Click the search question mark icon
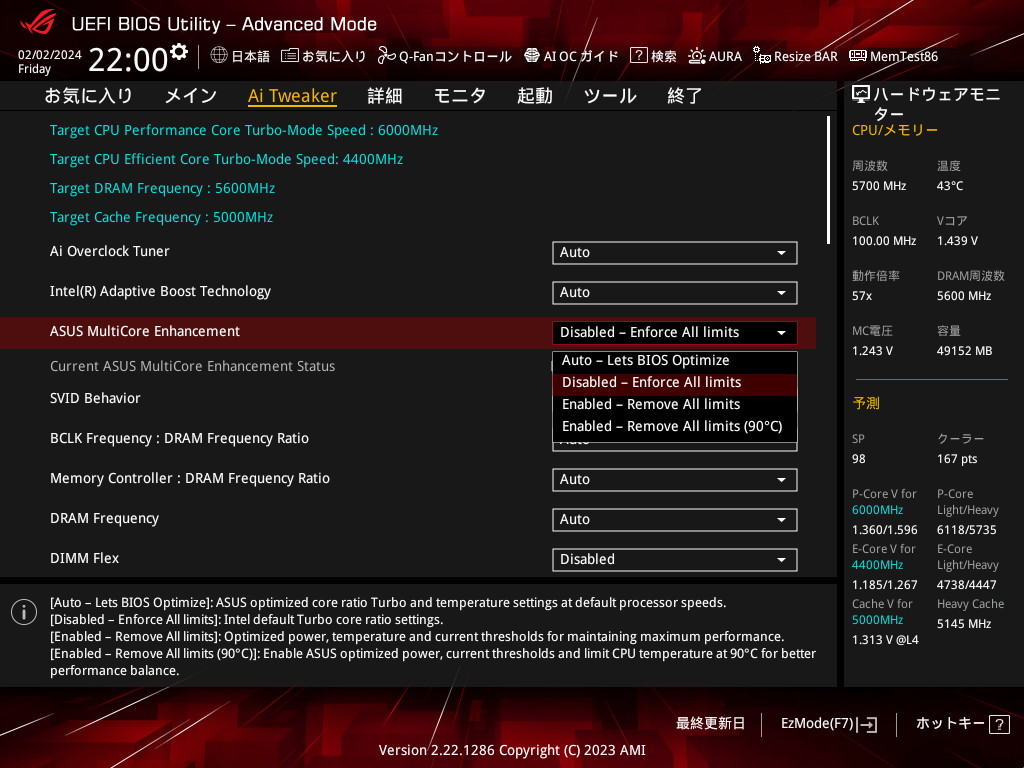 pos(638,56)
